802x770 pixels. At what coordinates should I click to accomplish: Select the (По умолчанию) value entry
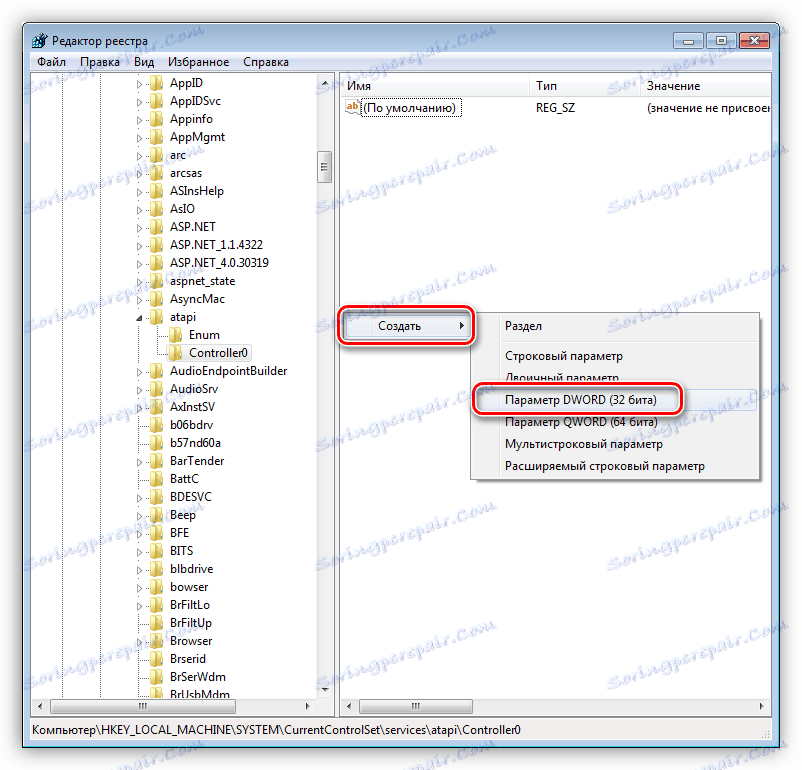point(411,108)
